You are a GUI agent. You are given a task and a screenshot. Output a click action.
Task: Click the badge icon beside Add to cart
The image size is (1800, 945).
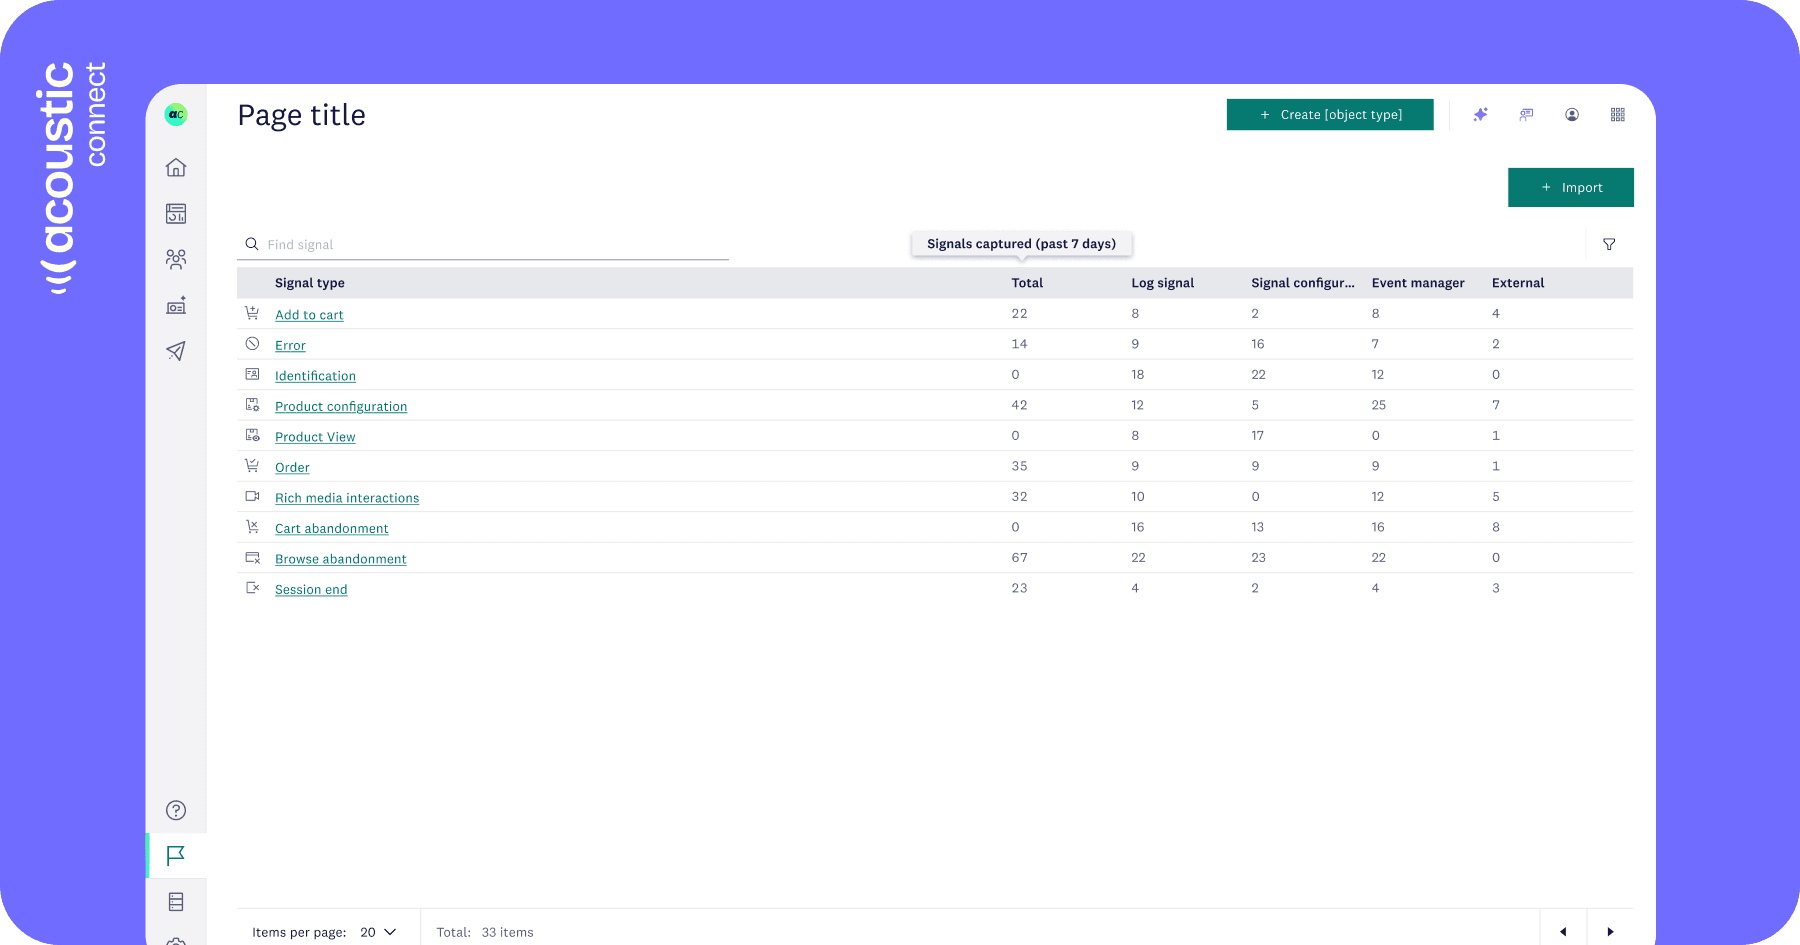coord(252,313)
